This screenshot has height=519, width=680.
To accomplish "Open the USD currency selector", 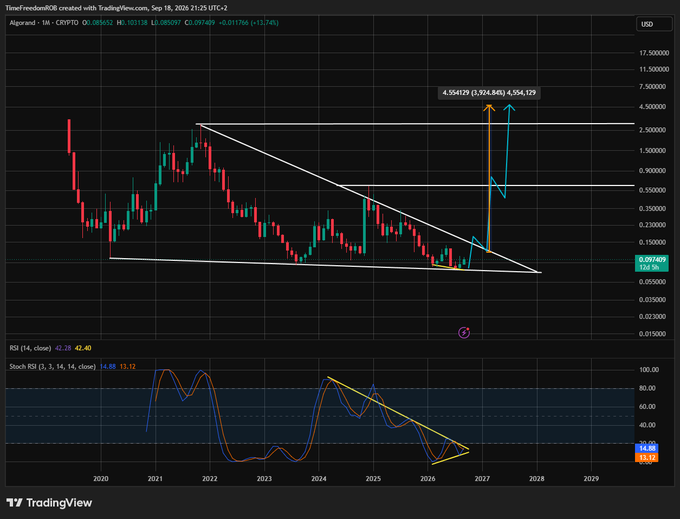I will [654, 24].
